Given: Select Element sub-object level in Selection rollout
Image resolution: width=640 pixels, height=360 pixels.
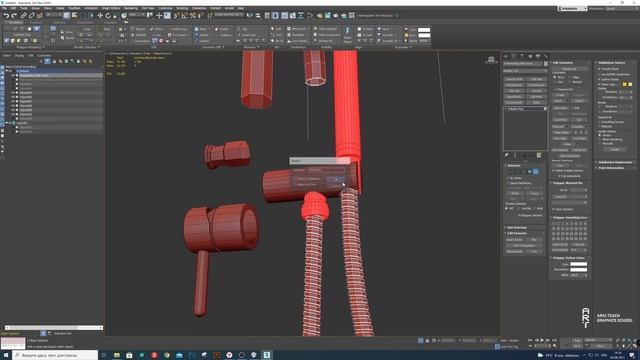Looking at the screenshot, I should (536, 171).
